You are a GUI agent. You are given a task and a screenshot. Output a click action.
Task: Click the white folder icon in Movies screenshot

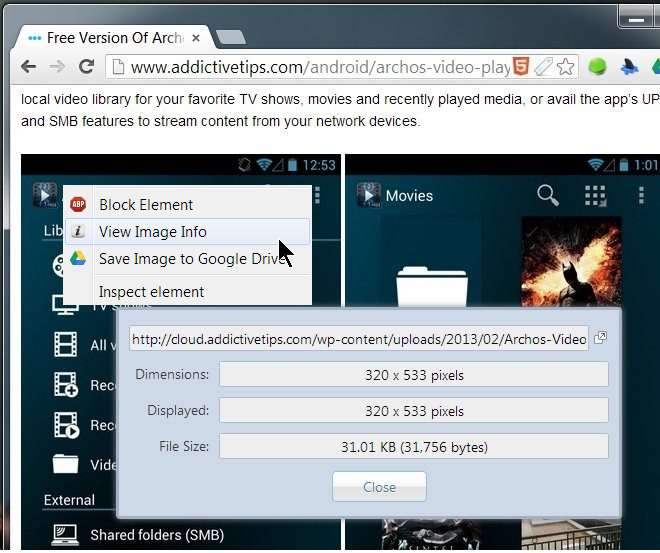coord(431,286)
